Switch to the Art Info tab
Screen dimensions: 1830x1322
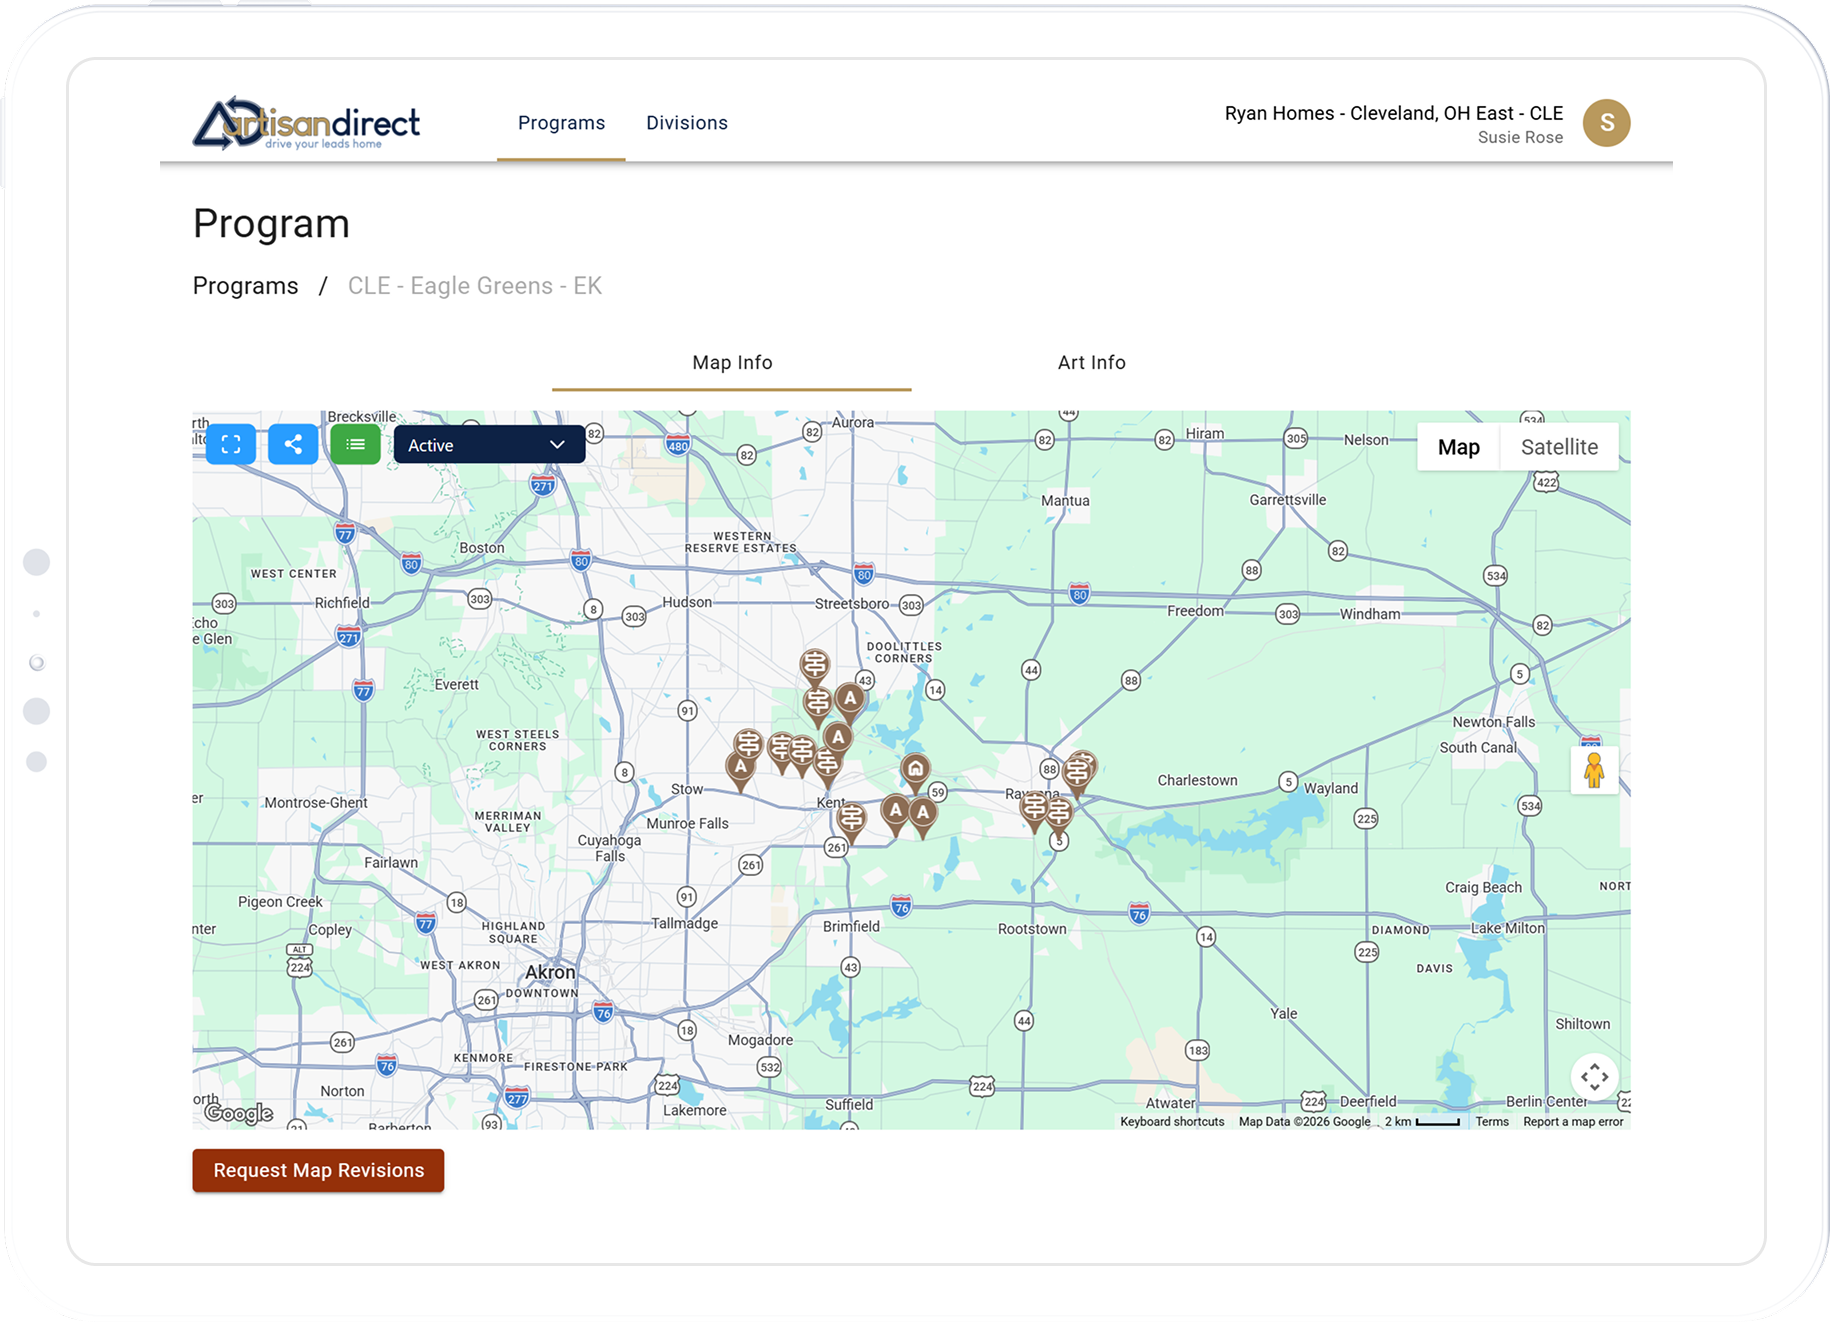point(1092,362)
